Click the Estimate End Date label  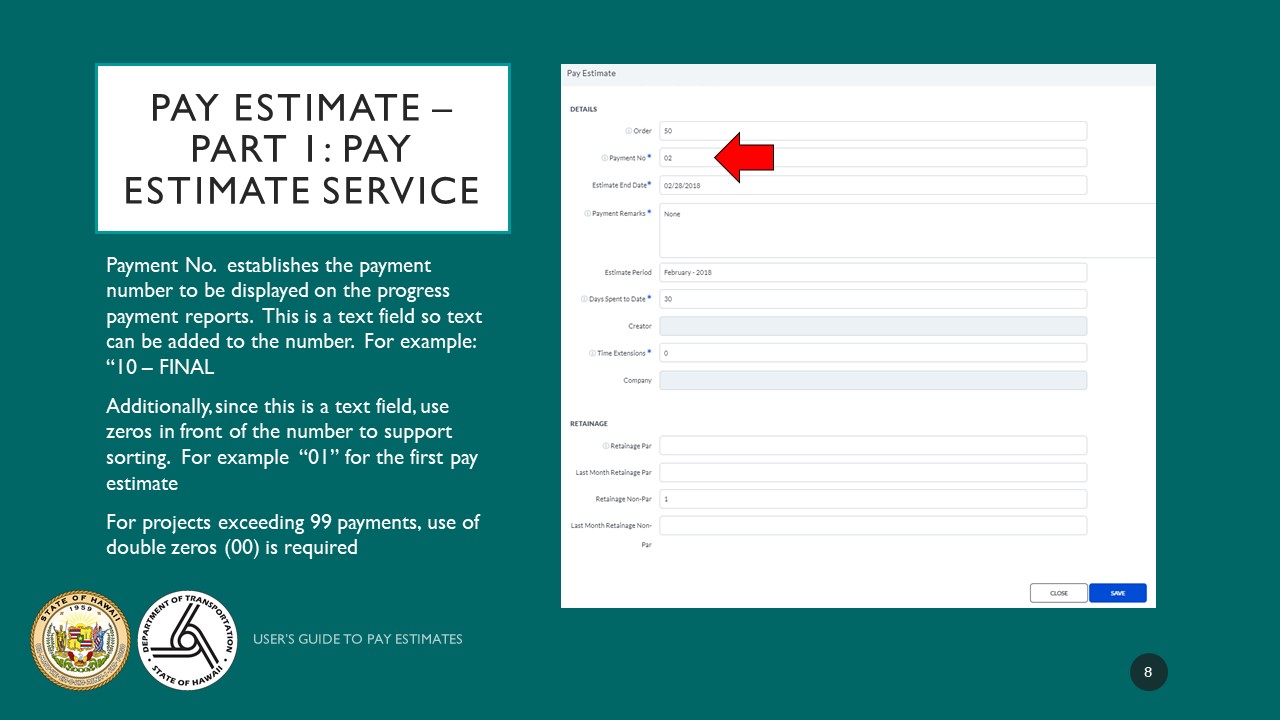pyautogui.click(x=619, y=185)
